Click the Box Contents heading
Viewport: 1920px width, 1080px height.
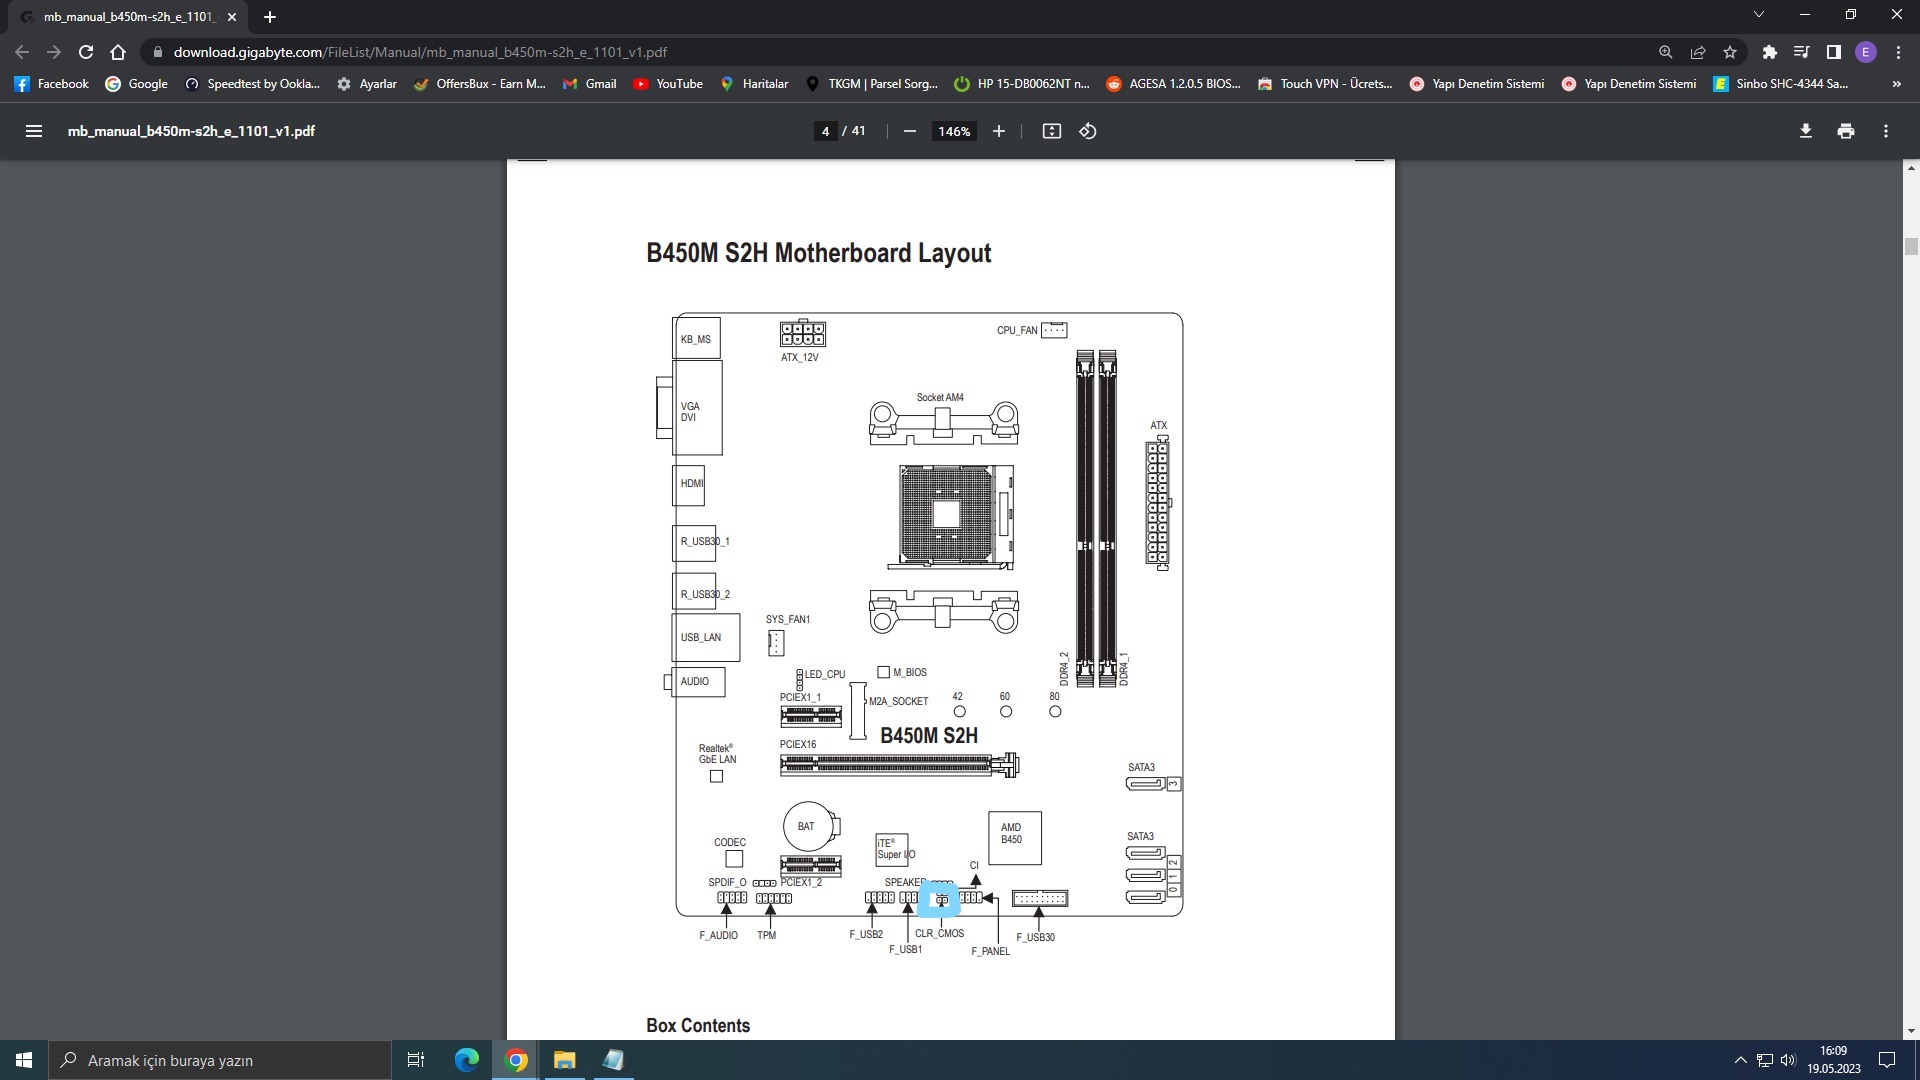tap(698, 1025)
